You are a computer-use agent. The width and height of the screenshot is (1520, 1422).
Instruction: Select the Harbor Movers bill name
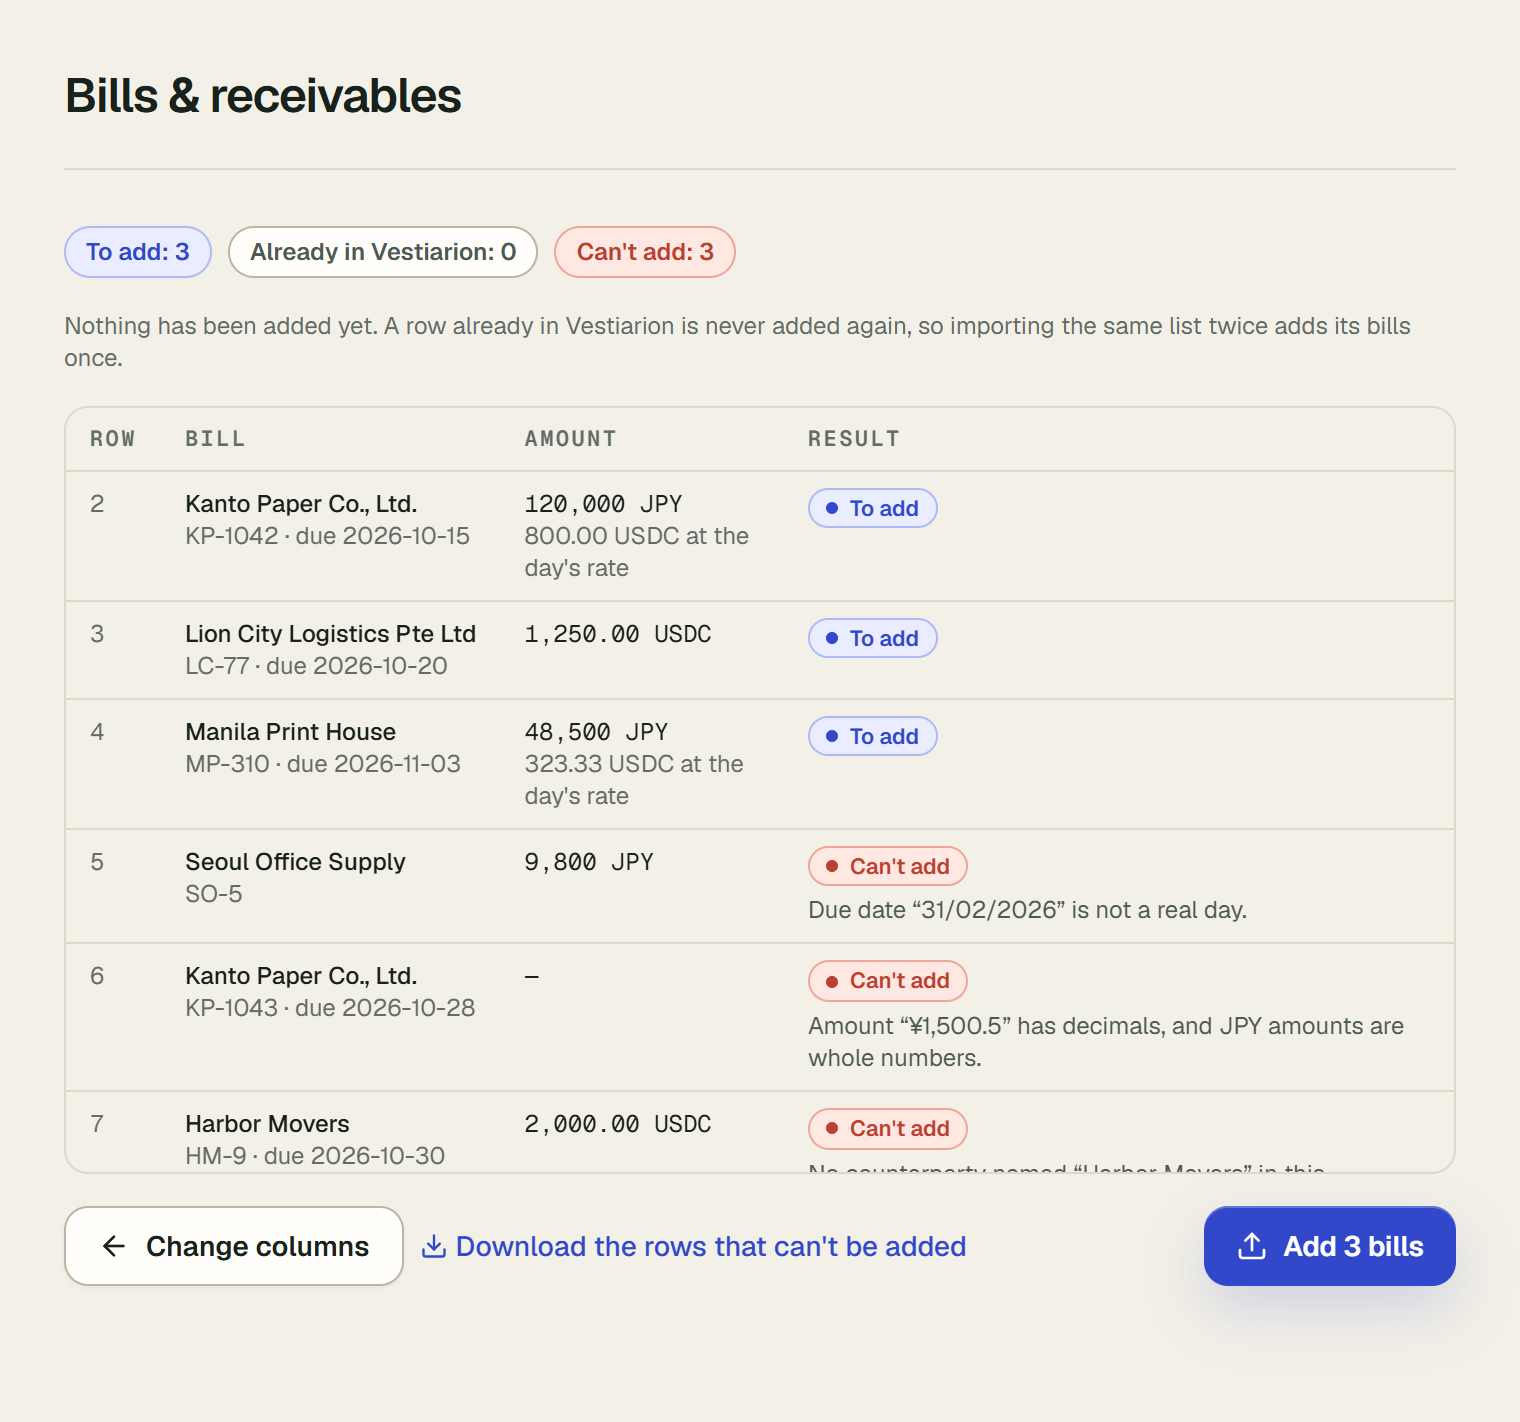[268, 1124]
